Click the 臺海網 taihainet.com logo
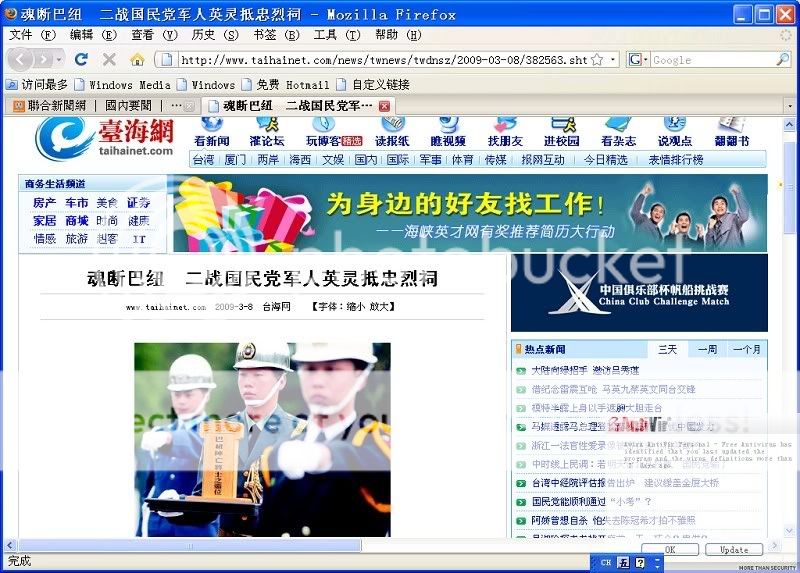The width and height of the screenshot is (800, 573). [105, 138]
